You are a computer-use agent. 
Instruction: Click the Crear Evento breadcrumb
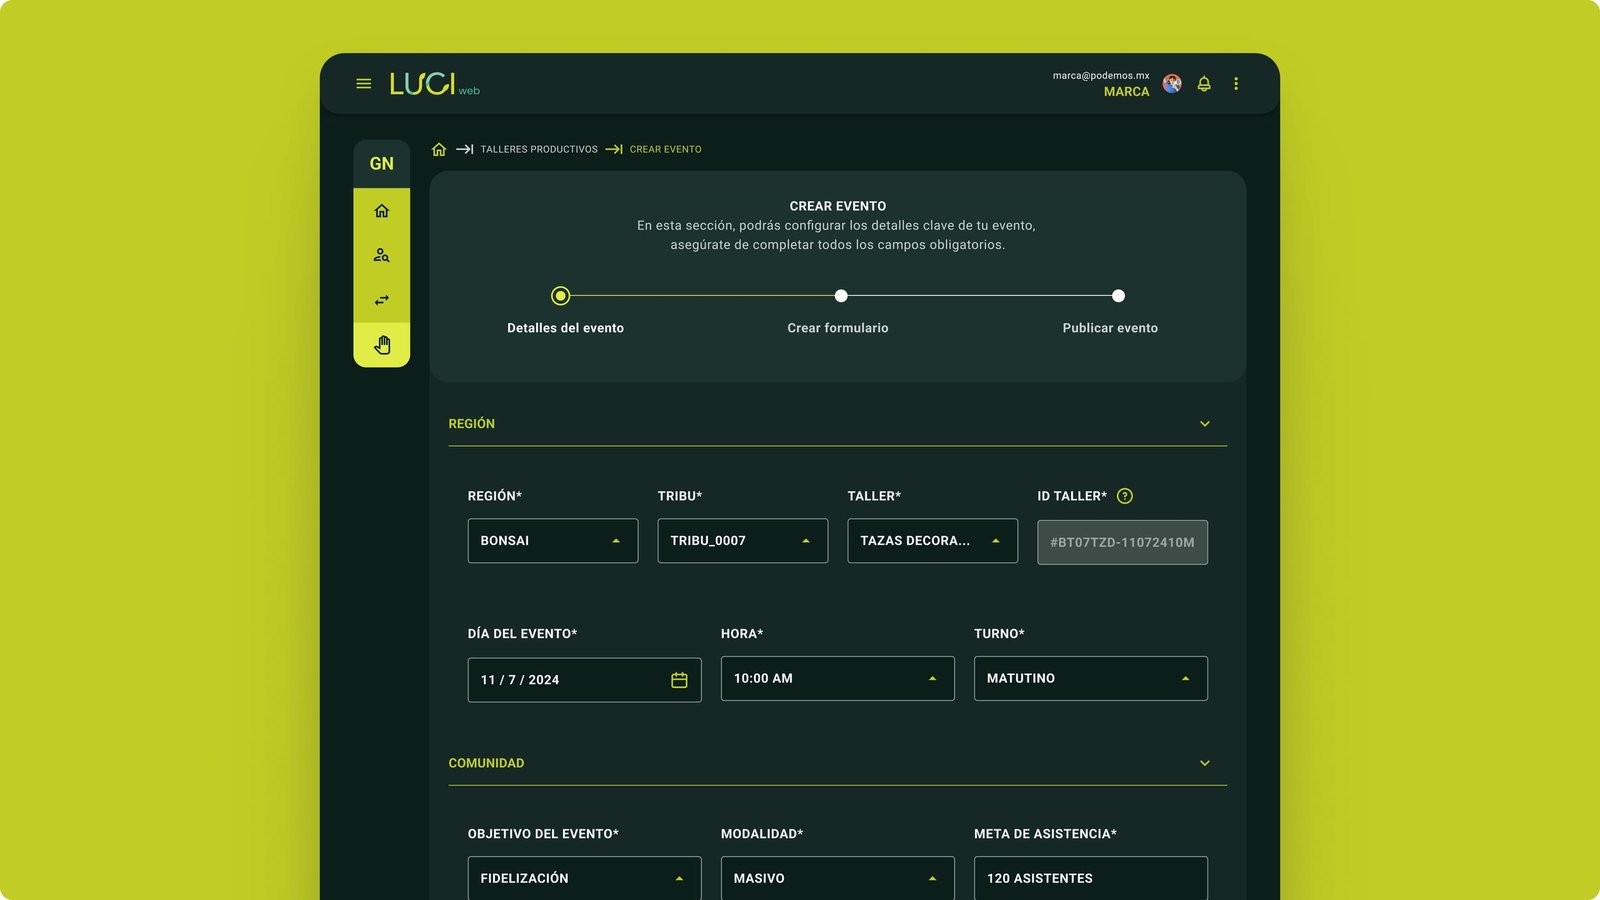tap(665, 149)
